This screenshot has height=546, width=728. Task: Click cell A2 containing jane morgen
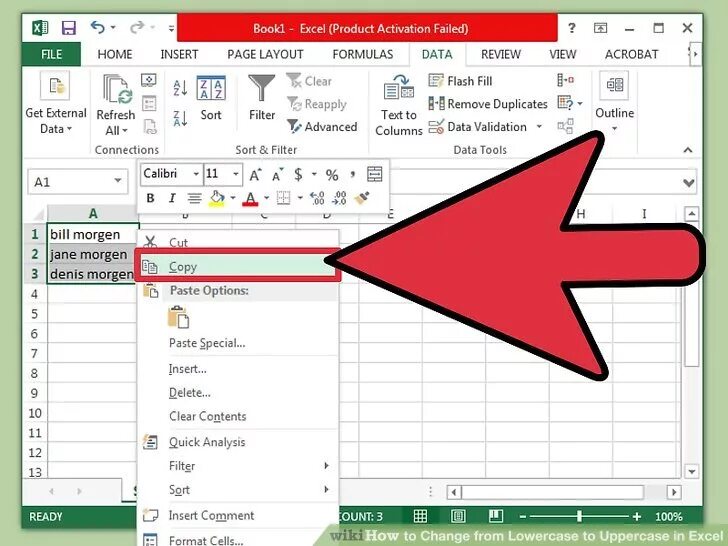(x=93, y=254)
